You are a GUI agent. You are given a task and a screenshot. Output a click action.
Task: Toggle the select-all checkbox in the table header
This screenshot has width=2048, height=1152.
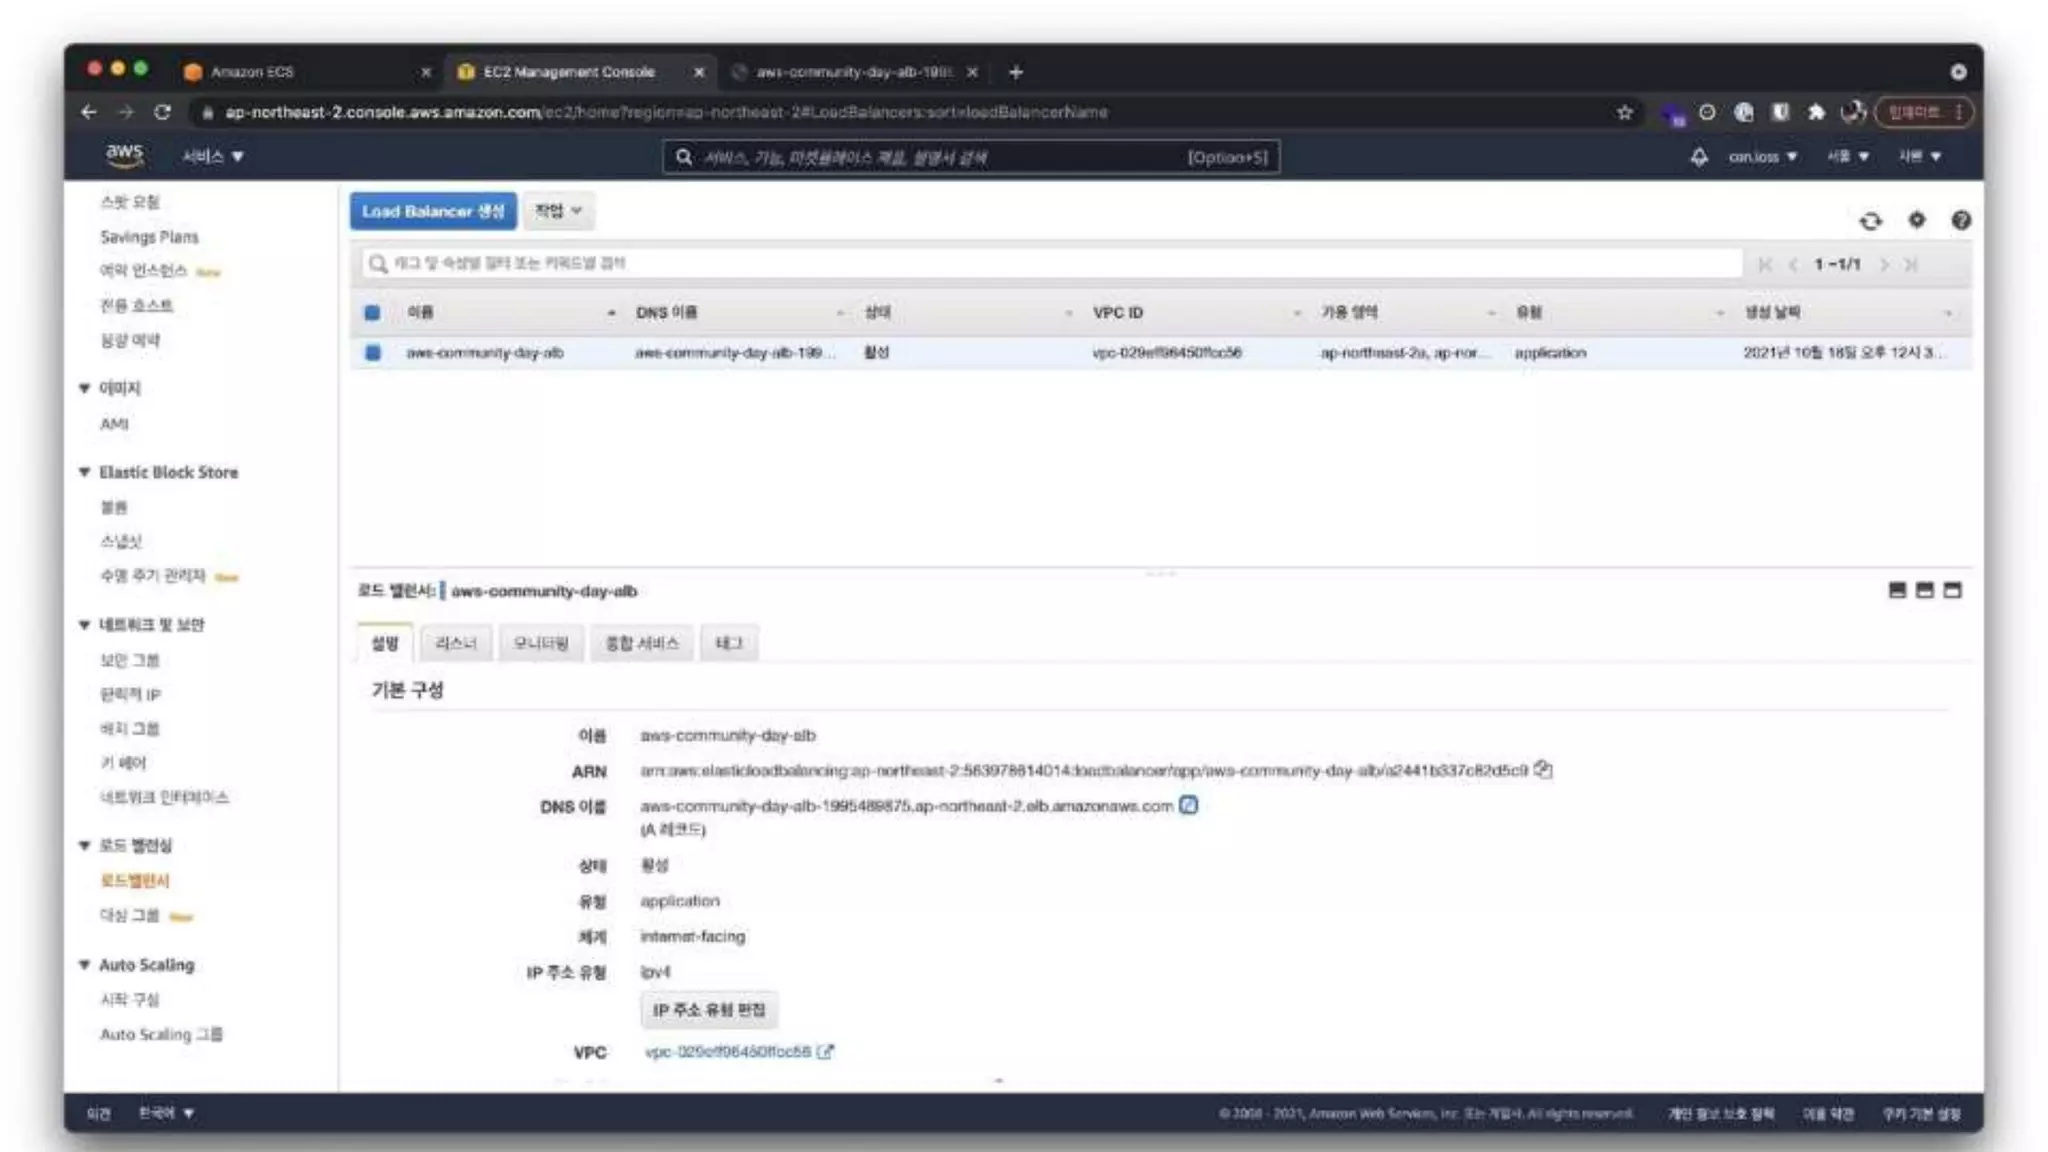coord(372,313)
